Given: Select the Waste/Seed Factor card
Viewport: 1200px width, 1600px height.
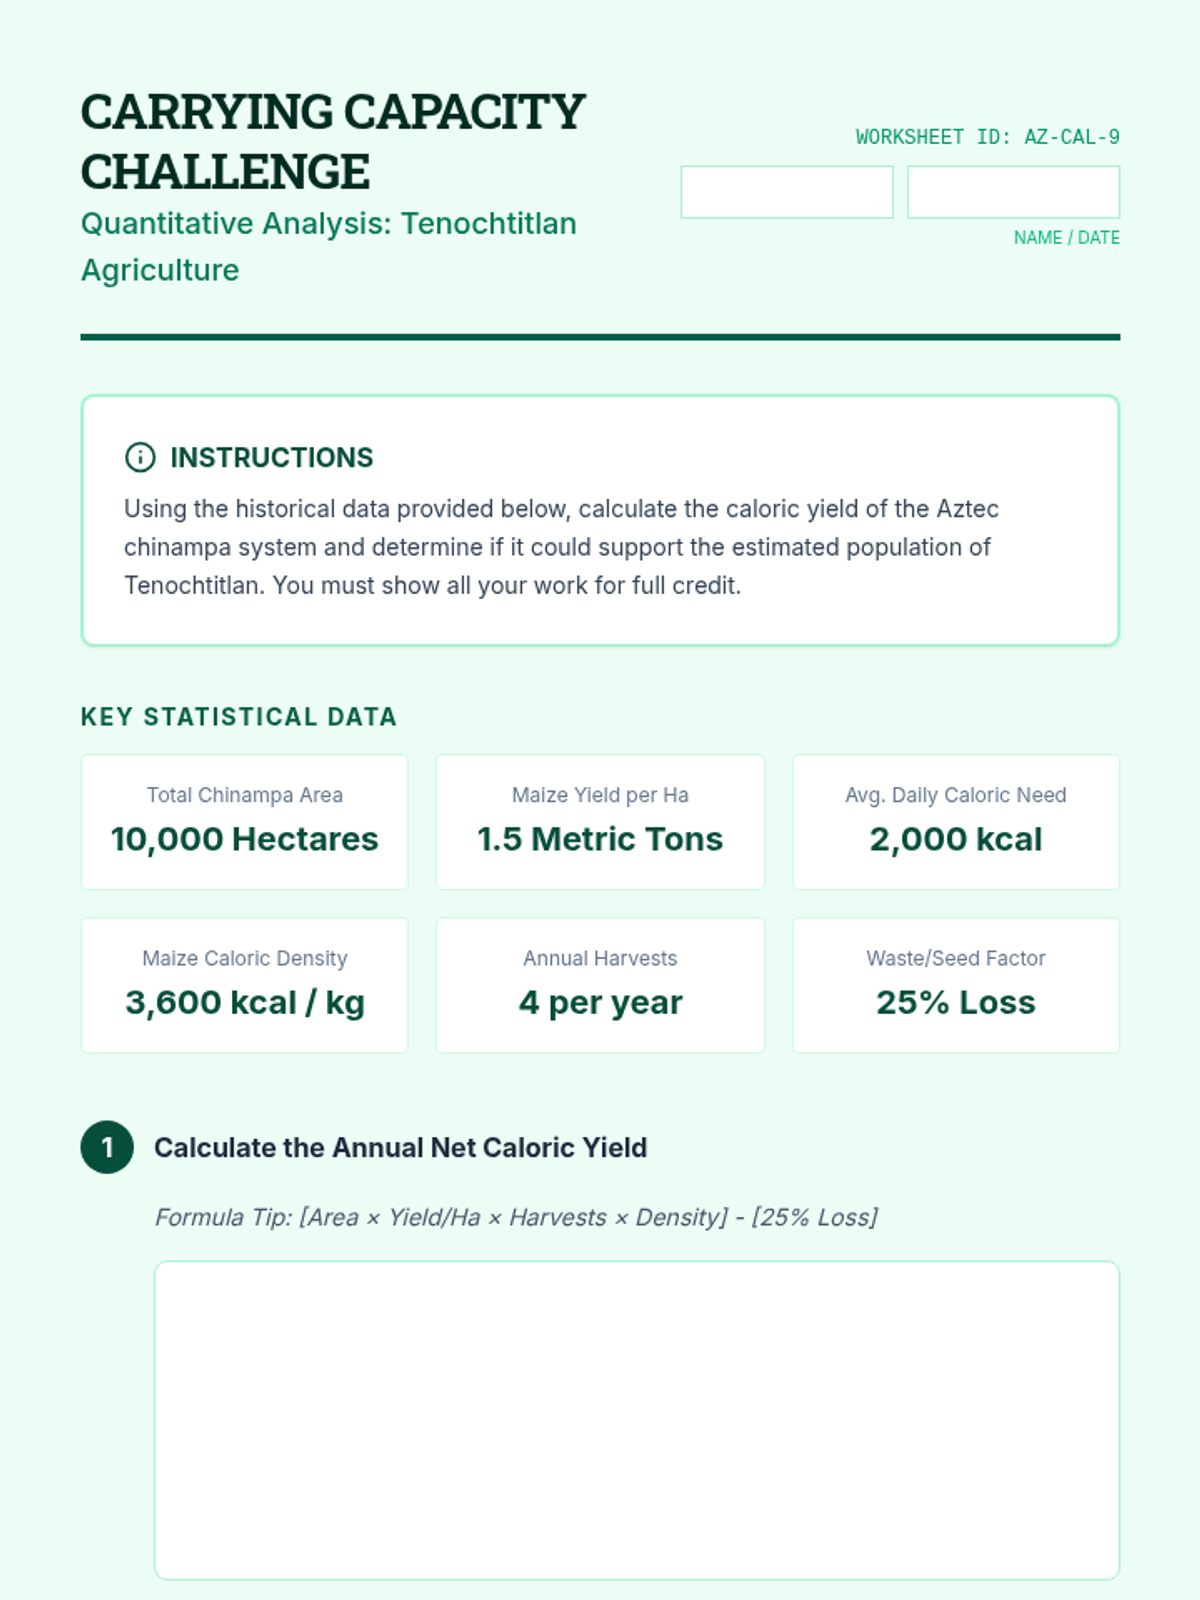Looking at the screenshot, I should pyautogui.click(x=956, y=985).
